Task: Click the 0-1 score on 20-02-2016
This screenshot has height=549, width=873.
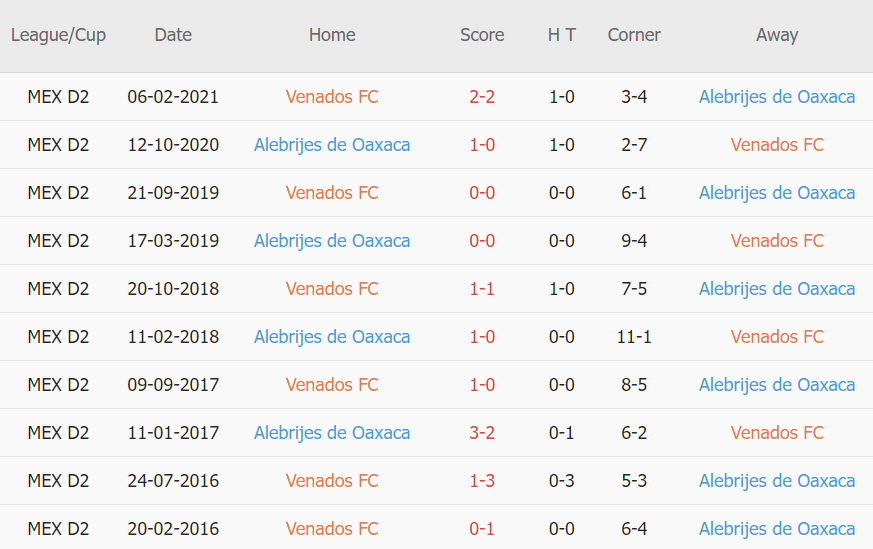Action: point(482,529)
